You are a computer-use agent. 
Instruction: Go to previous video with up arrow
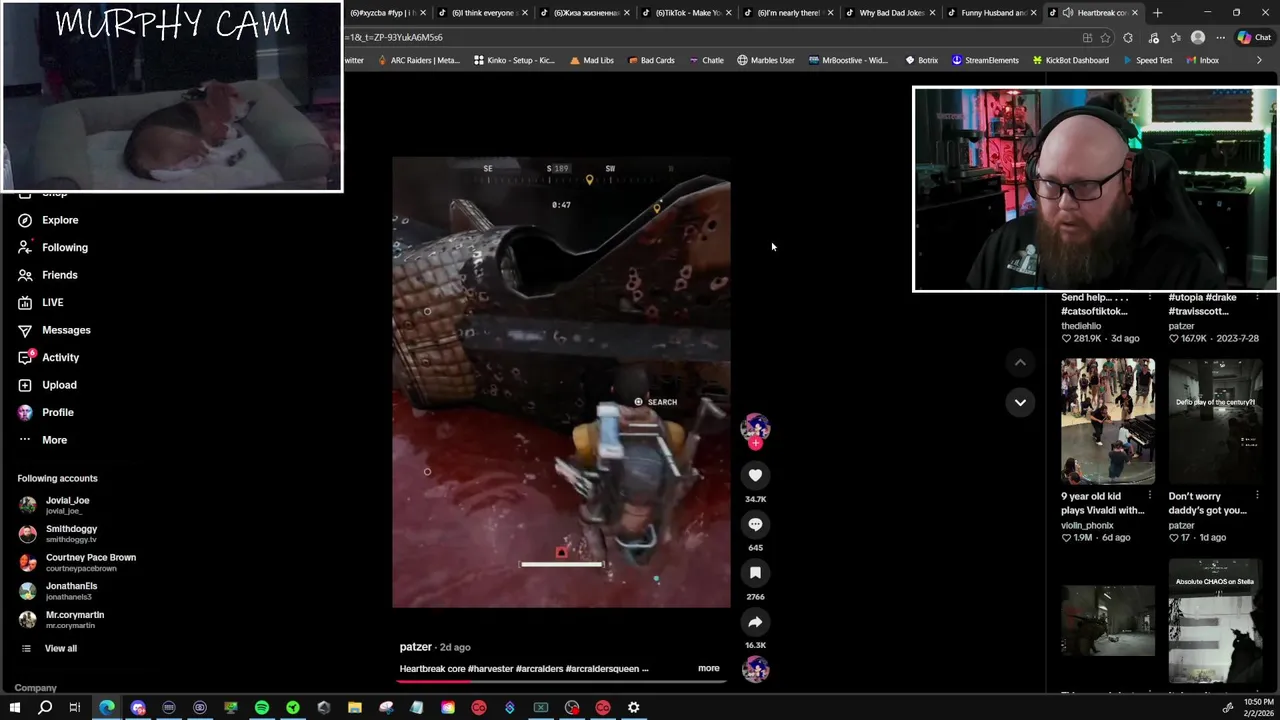pos(1020,362)
